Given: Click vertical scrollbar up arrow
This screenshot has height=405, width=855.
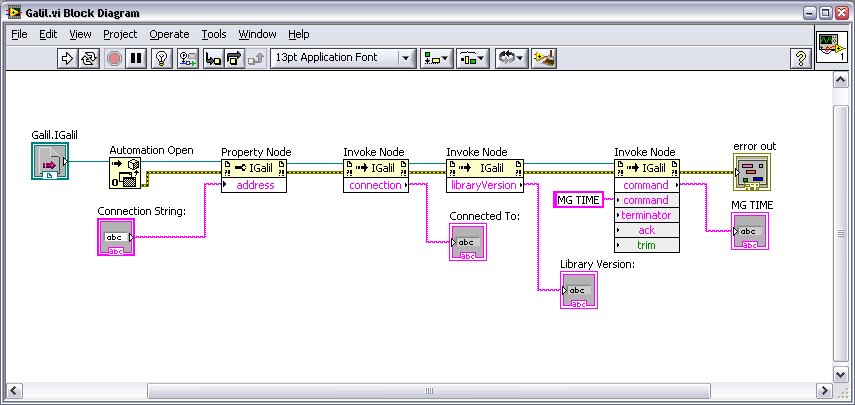Looking at the screenshot, I should point(840,81).
